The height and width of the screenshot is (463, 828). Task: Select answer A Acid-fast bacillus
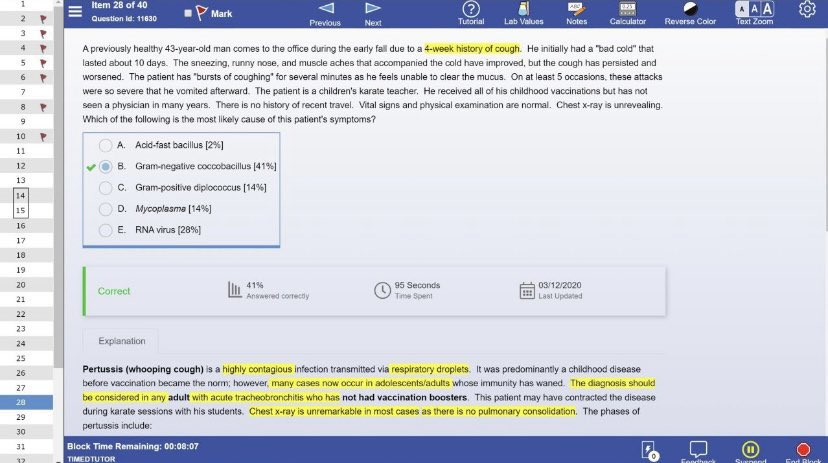(x=106, y=145)
